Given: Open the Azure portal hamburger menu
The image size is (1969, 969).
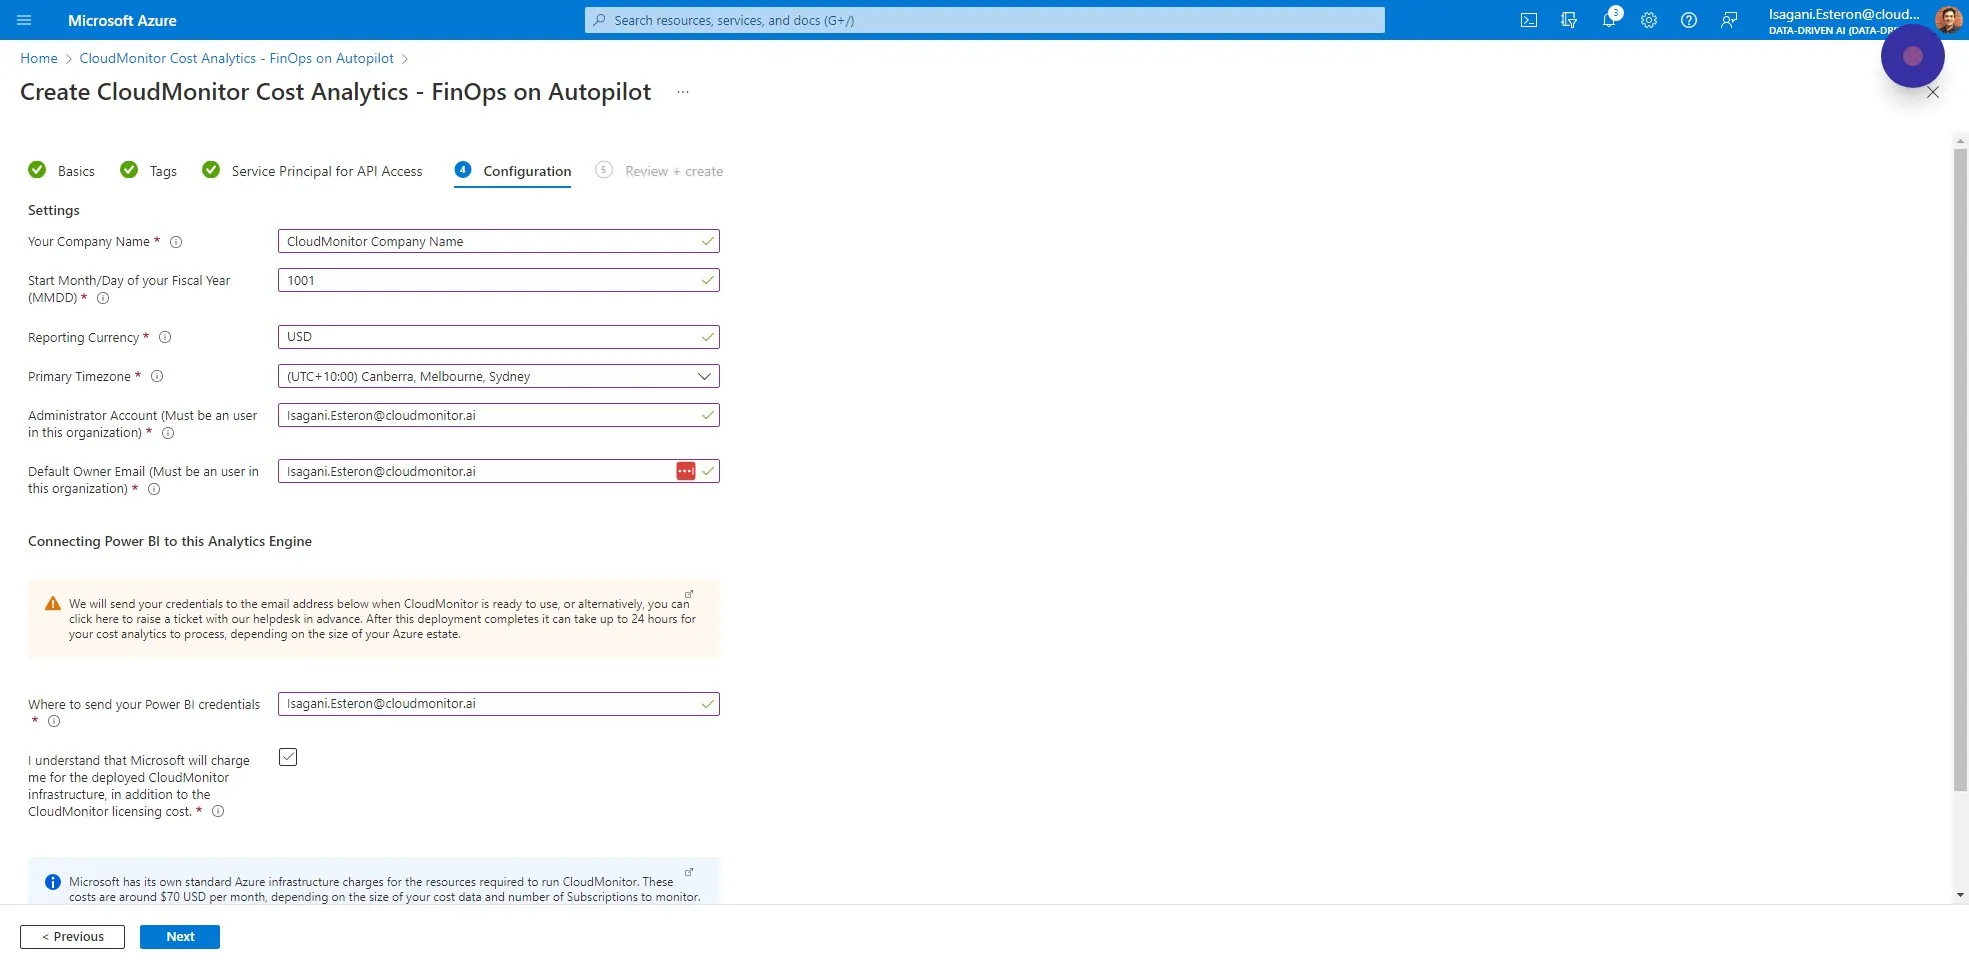Looking at the screenshot, I should pos(24,20).
